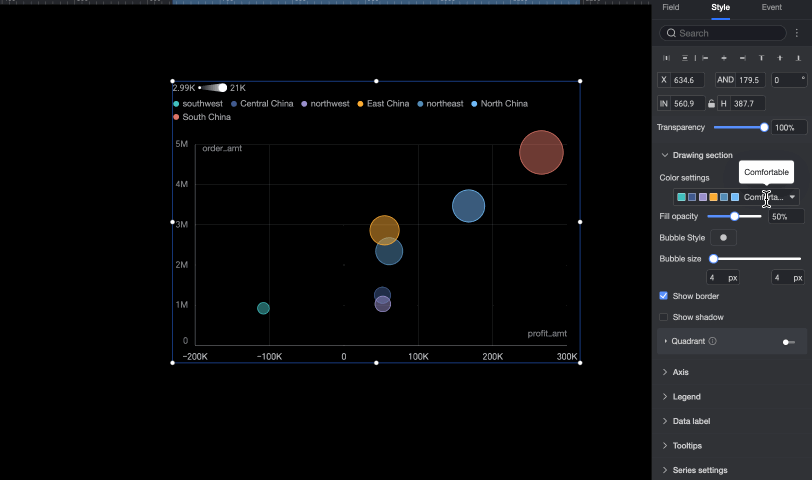The height and width of the screenshot is (480, 812).
Task: Click the Transparency percentage field
Action: 789,127
